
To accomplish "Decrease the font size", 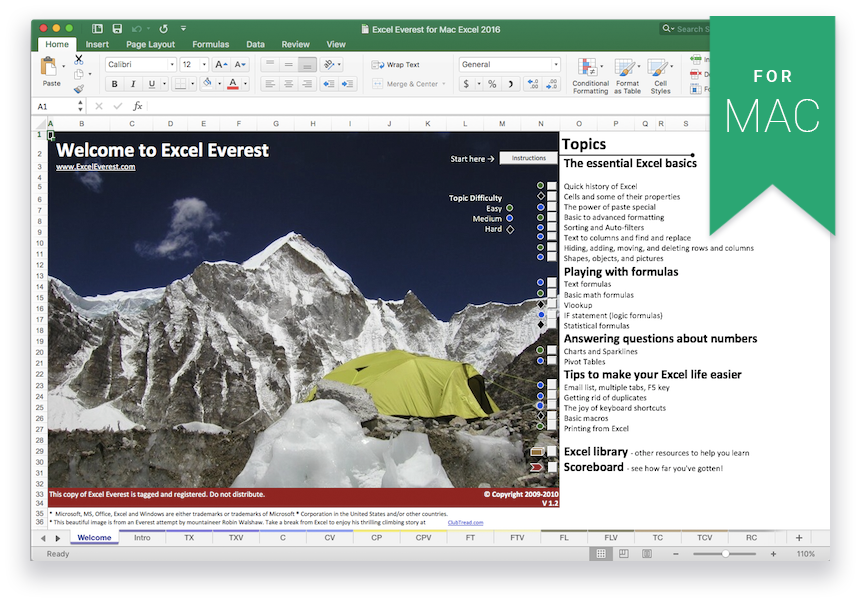I will click(240, 65).
